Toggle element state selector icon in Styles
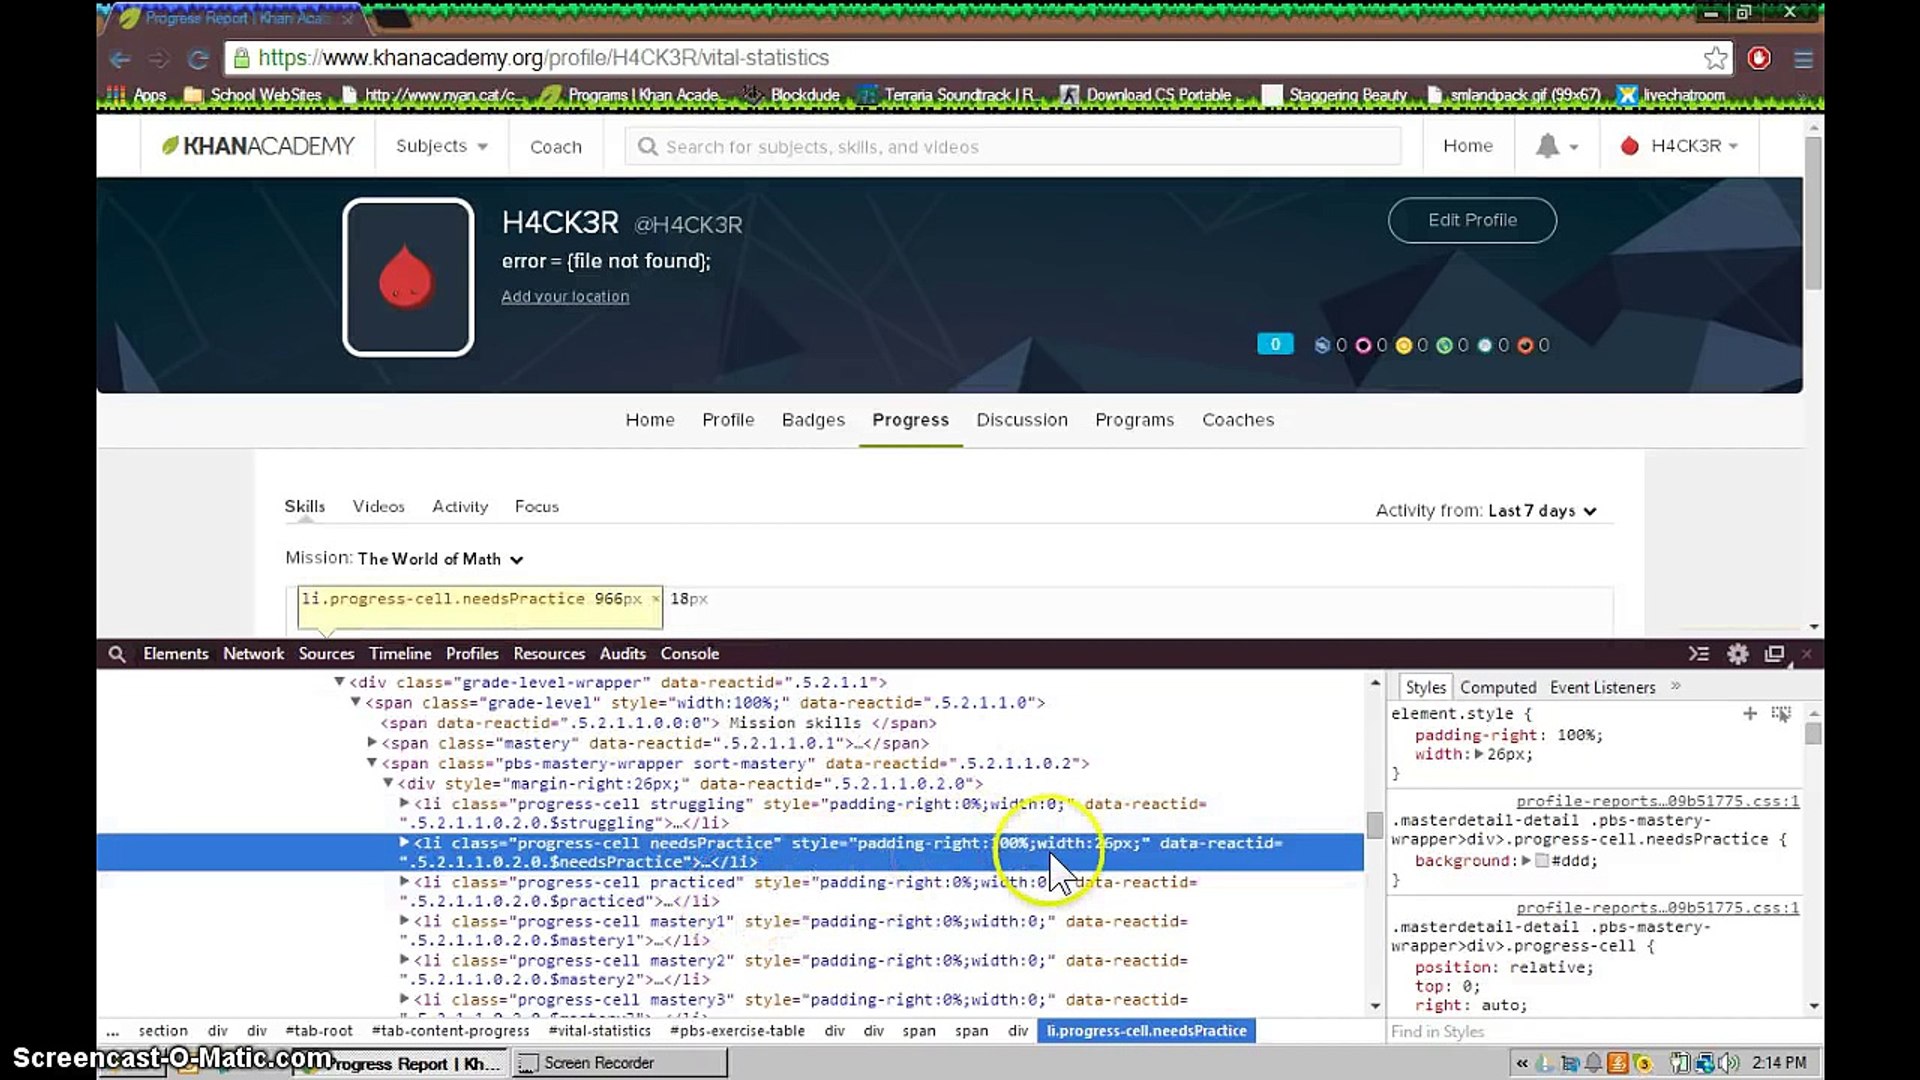The width and height of the screenshot is (1920, 1080). (1781, 714)
